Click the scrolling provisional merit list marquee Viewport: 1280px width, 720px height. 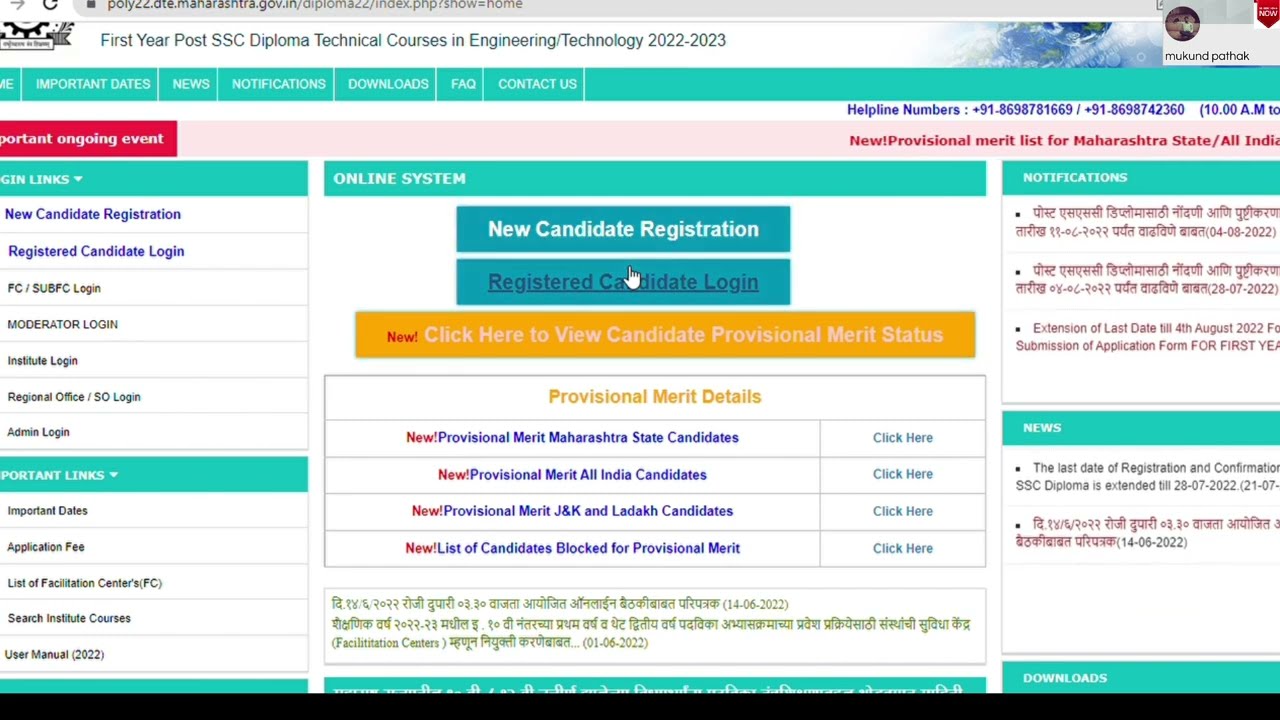pos(1064,140)
